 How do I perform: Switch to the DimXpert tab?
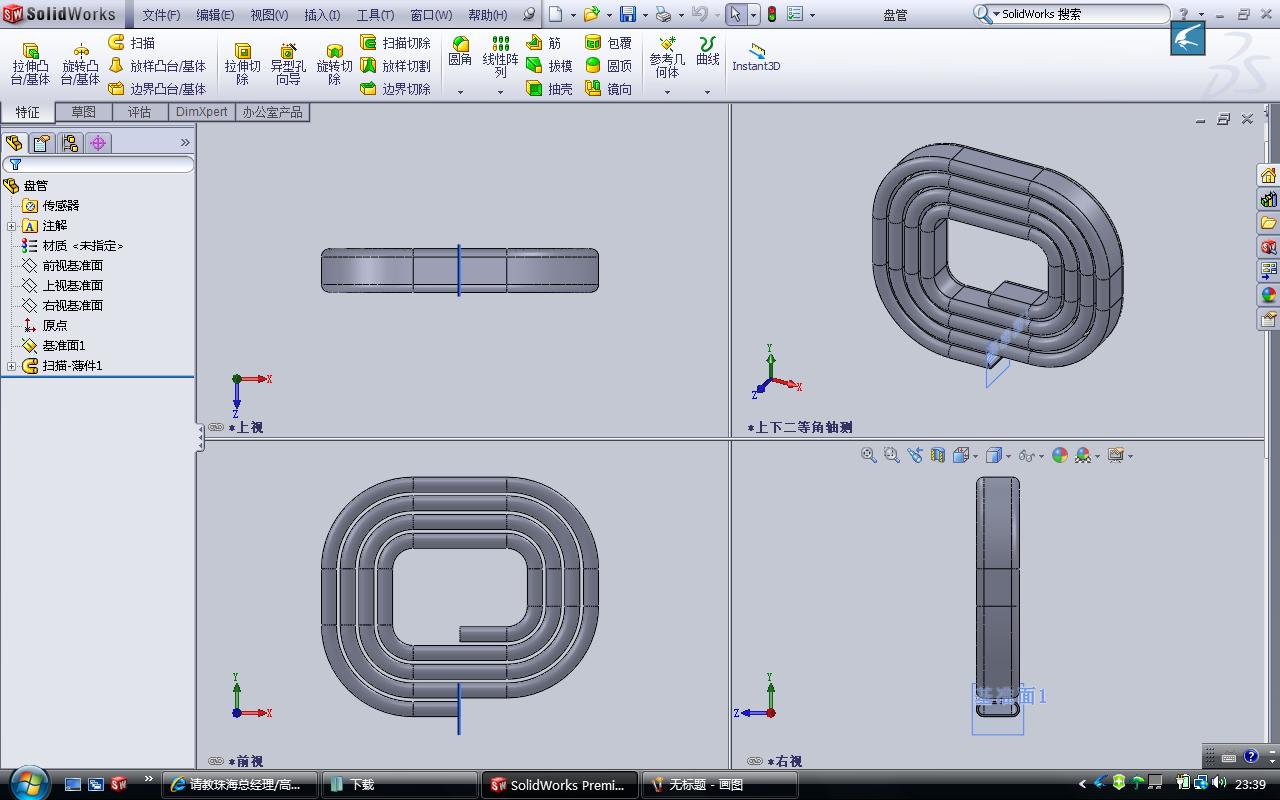[202, 112]
